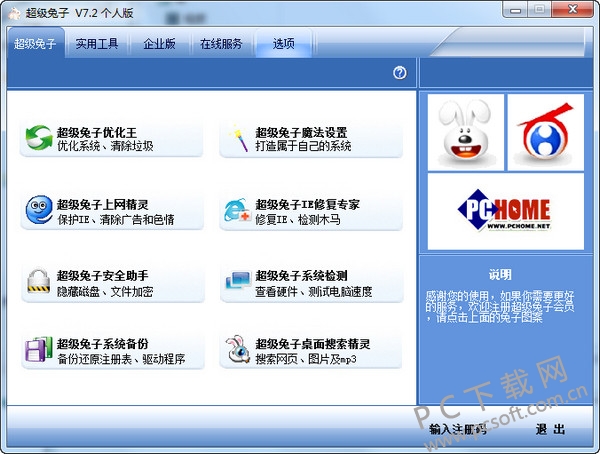600x454 pixels.
Task: Click the floppy disk 系统备份 icon
Action: click(x=38, y=349)
